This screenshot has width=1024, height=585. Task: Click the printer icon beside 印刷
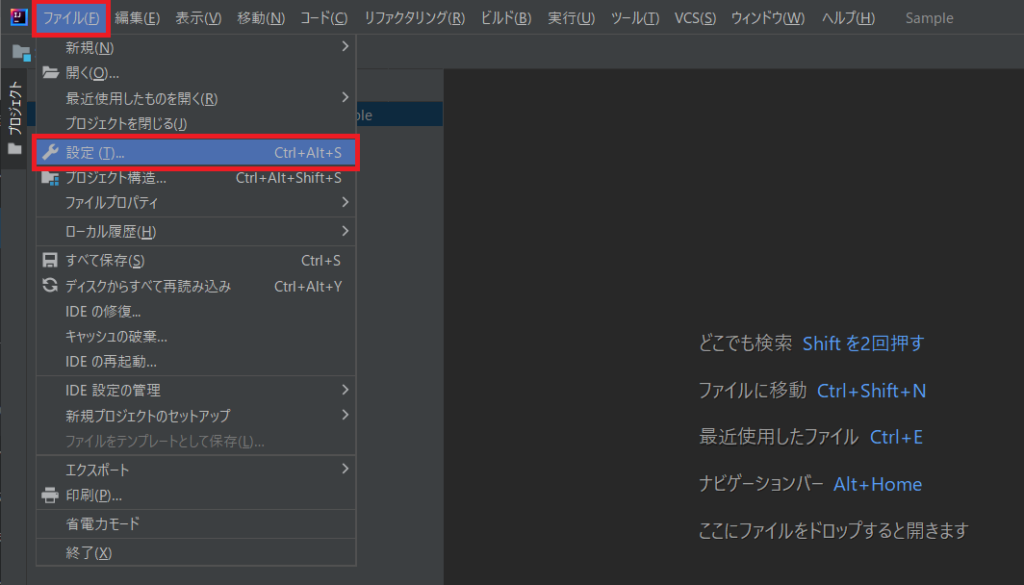point(50,495)
